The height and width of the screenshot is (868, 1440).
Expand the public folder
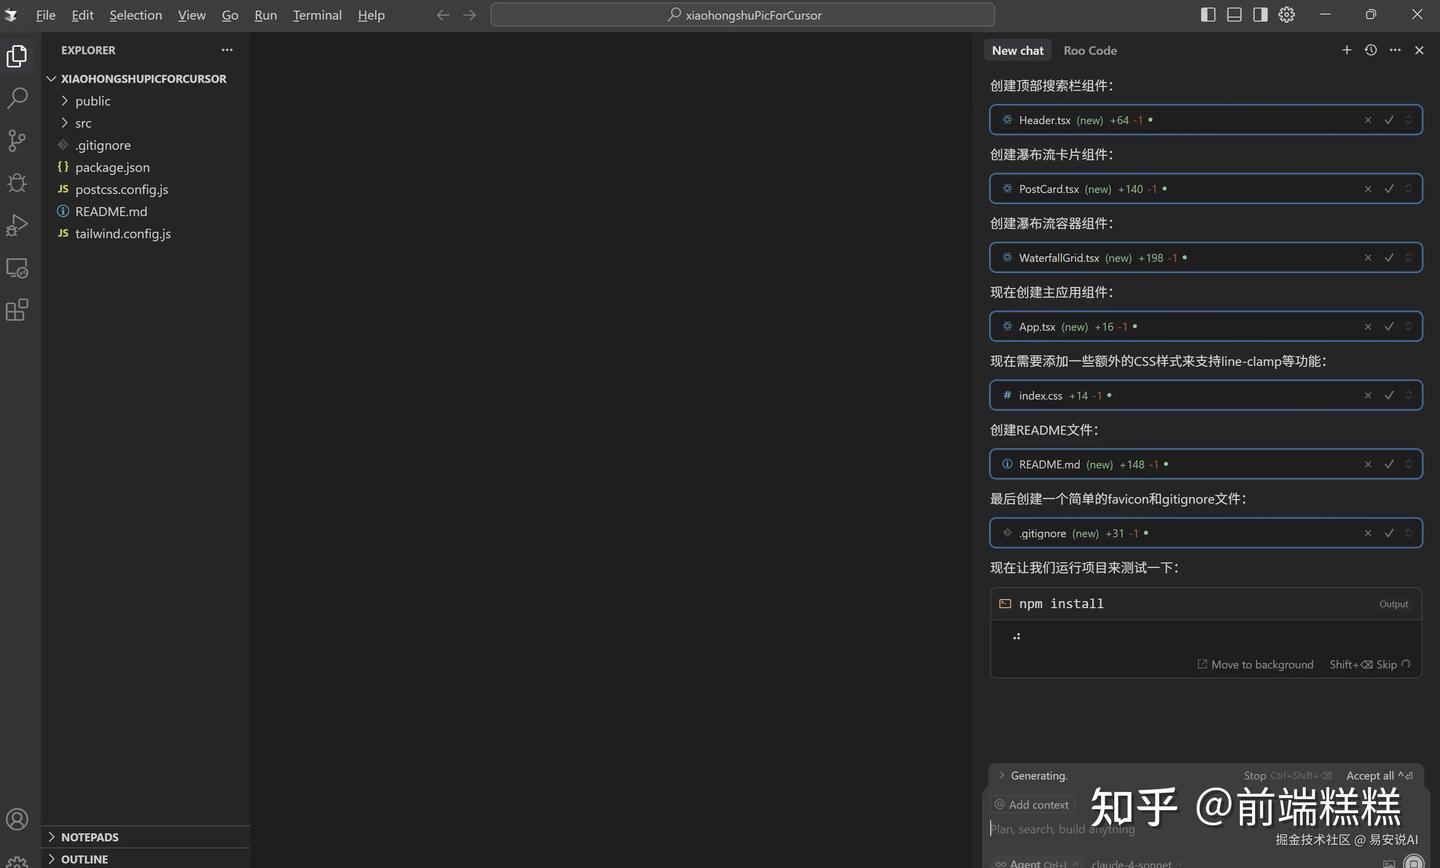92,101
